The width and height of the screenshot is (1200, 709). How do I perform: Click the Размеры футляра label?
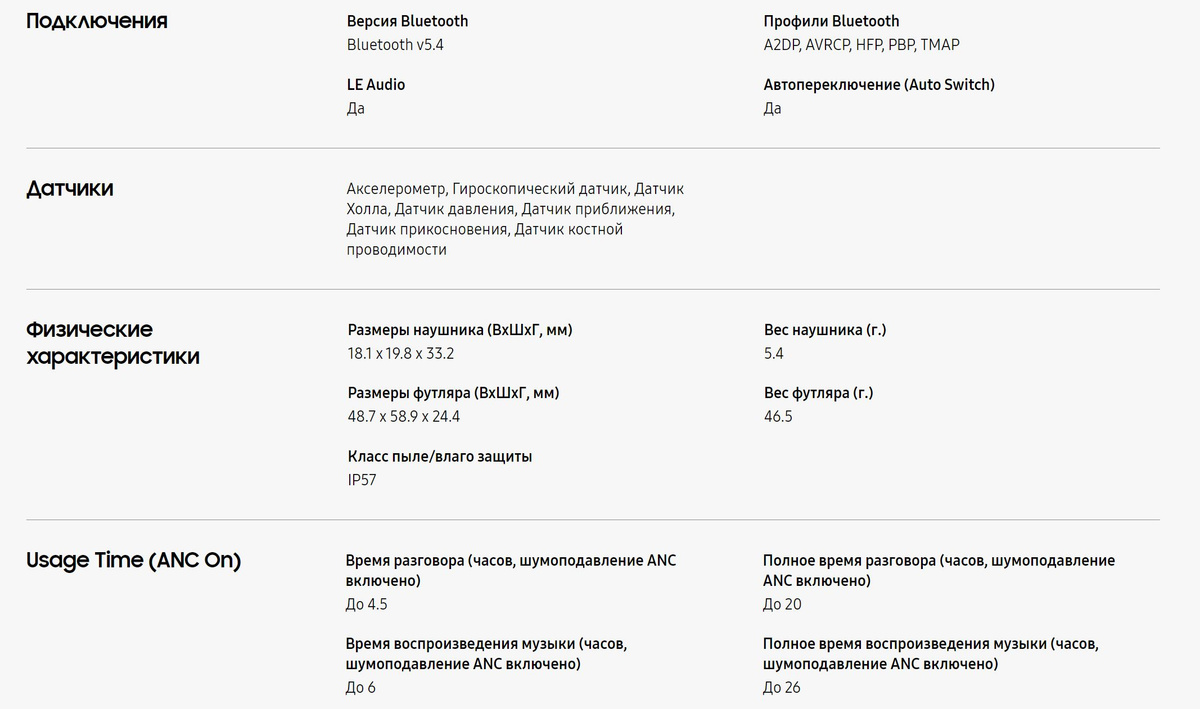[x=453, y=393]
